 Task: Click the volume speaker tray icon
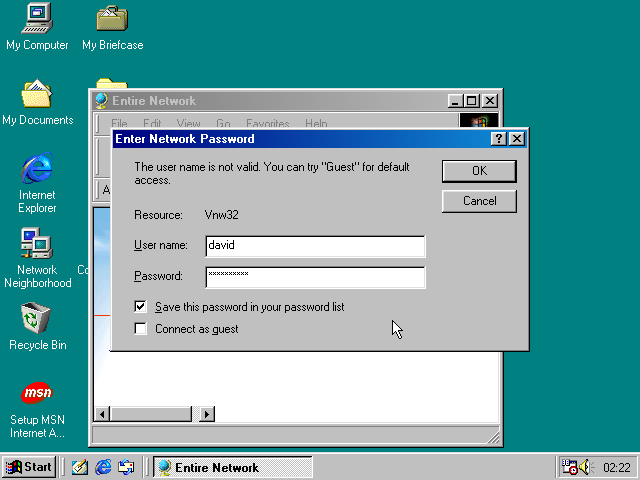point(586,467)
